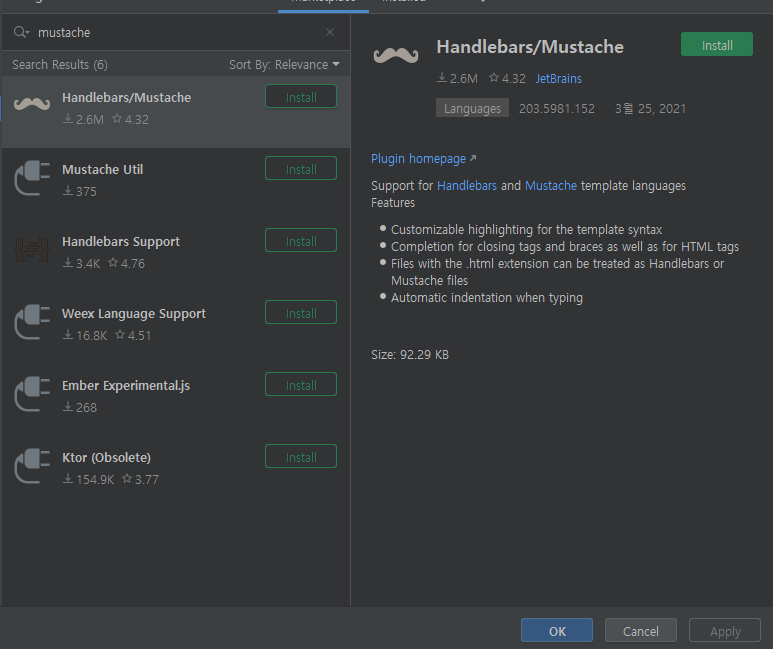Select the Ember Experimental.js plug icon

(x=32, y=394)
